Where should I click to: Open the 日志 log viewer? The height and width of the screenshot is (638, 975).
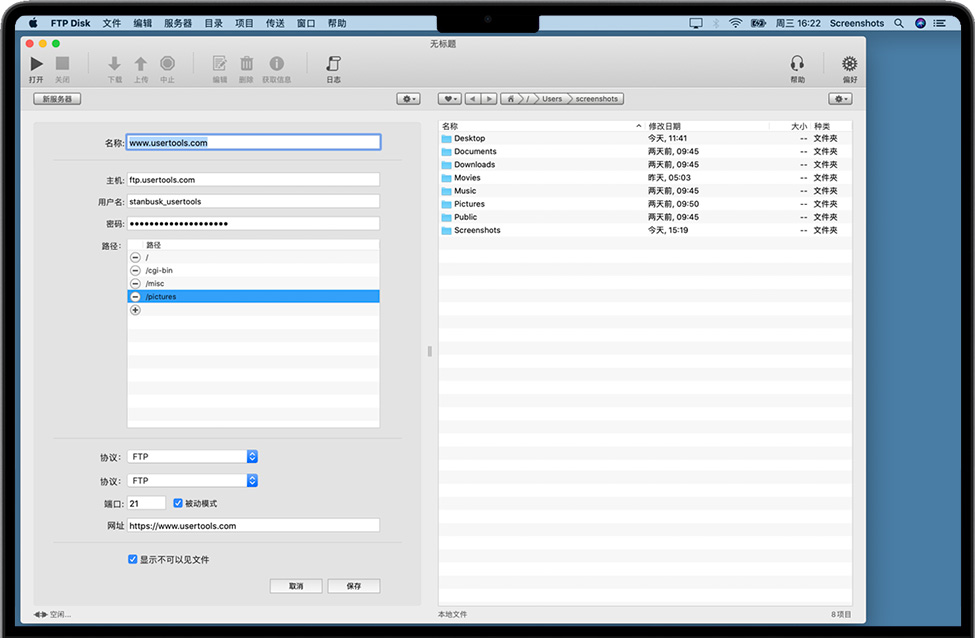(333, 64)
